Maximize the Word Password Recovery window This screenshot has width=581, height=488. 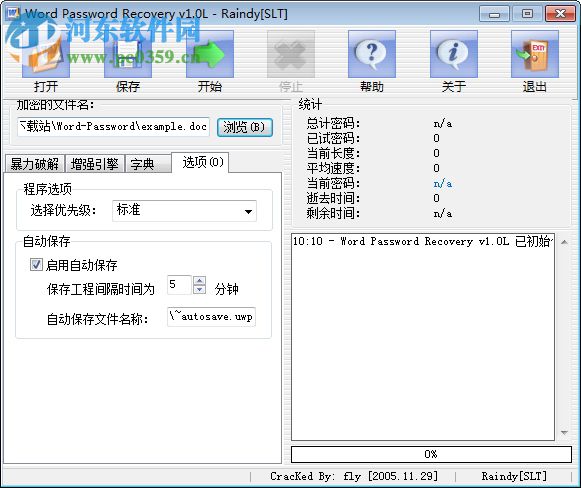pos(527,14)
